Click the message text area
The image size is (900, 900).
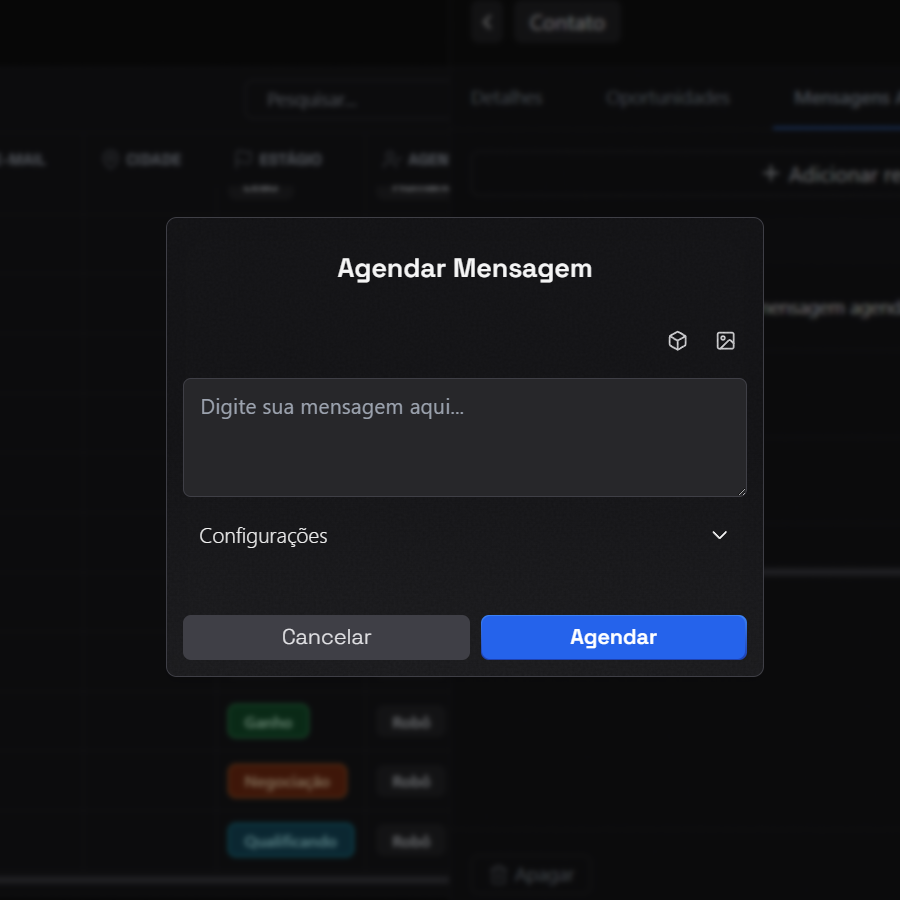point(464,437)
